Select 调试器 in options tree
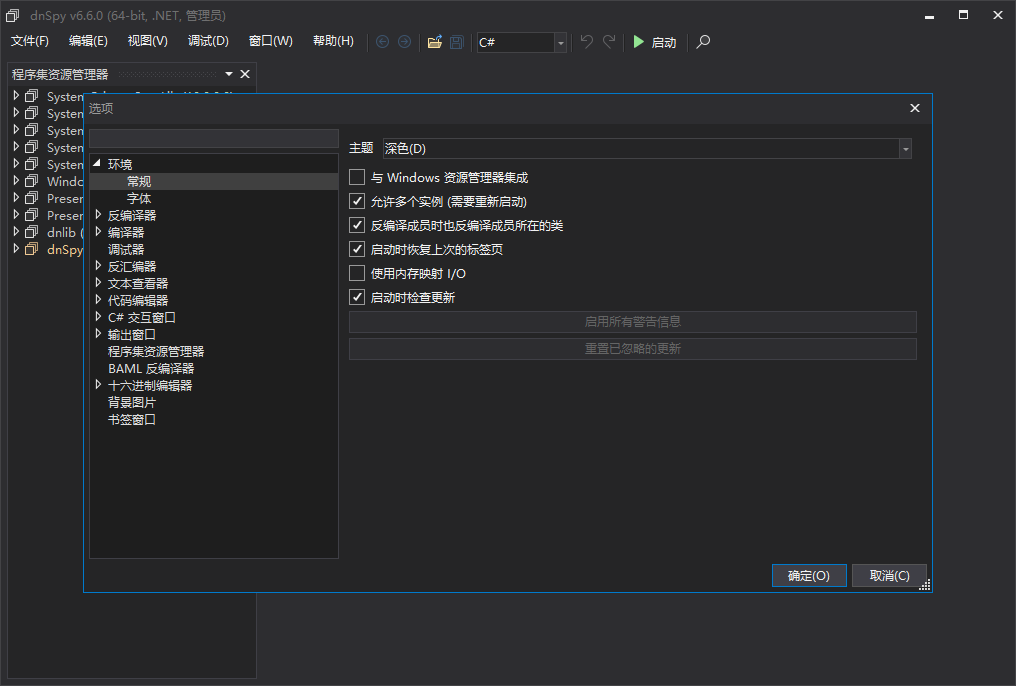The height and width of the screenshot is (686, 1016). pyautogui.click(x=126, y=249)
